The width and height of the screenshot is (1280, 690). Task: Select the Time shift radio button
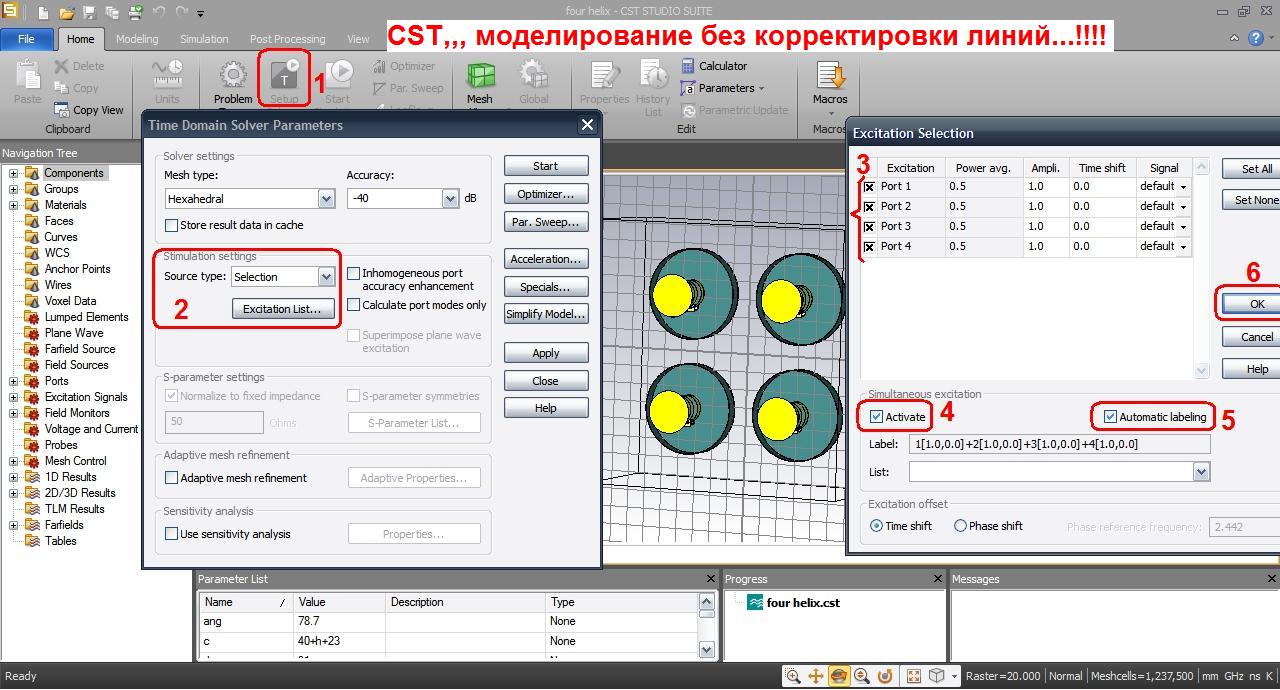[x=877, y=526]
